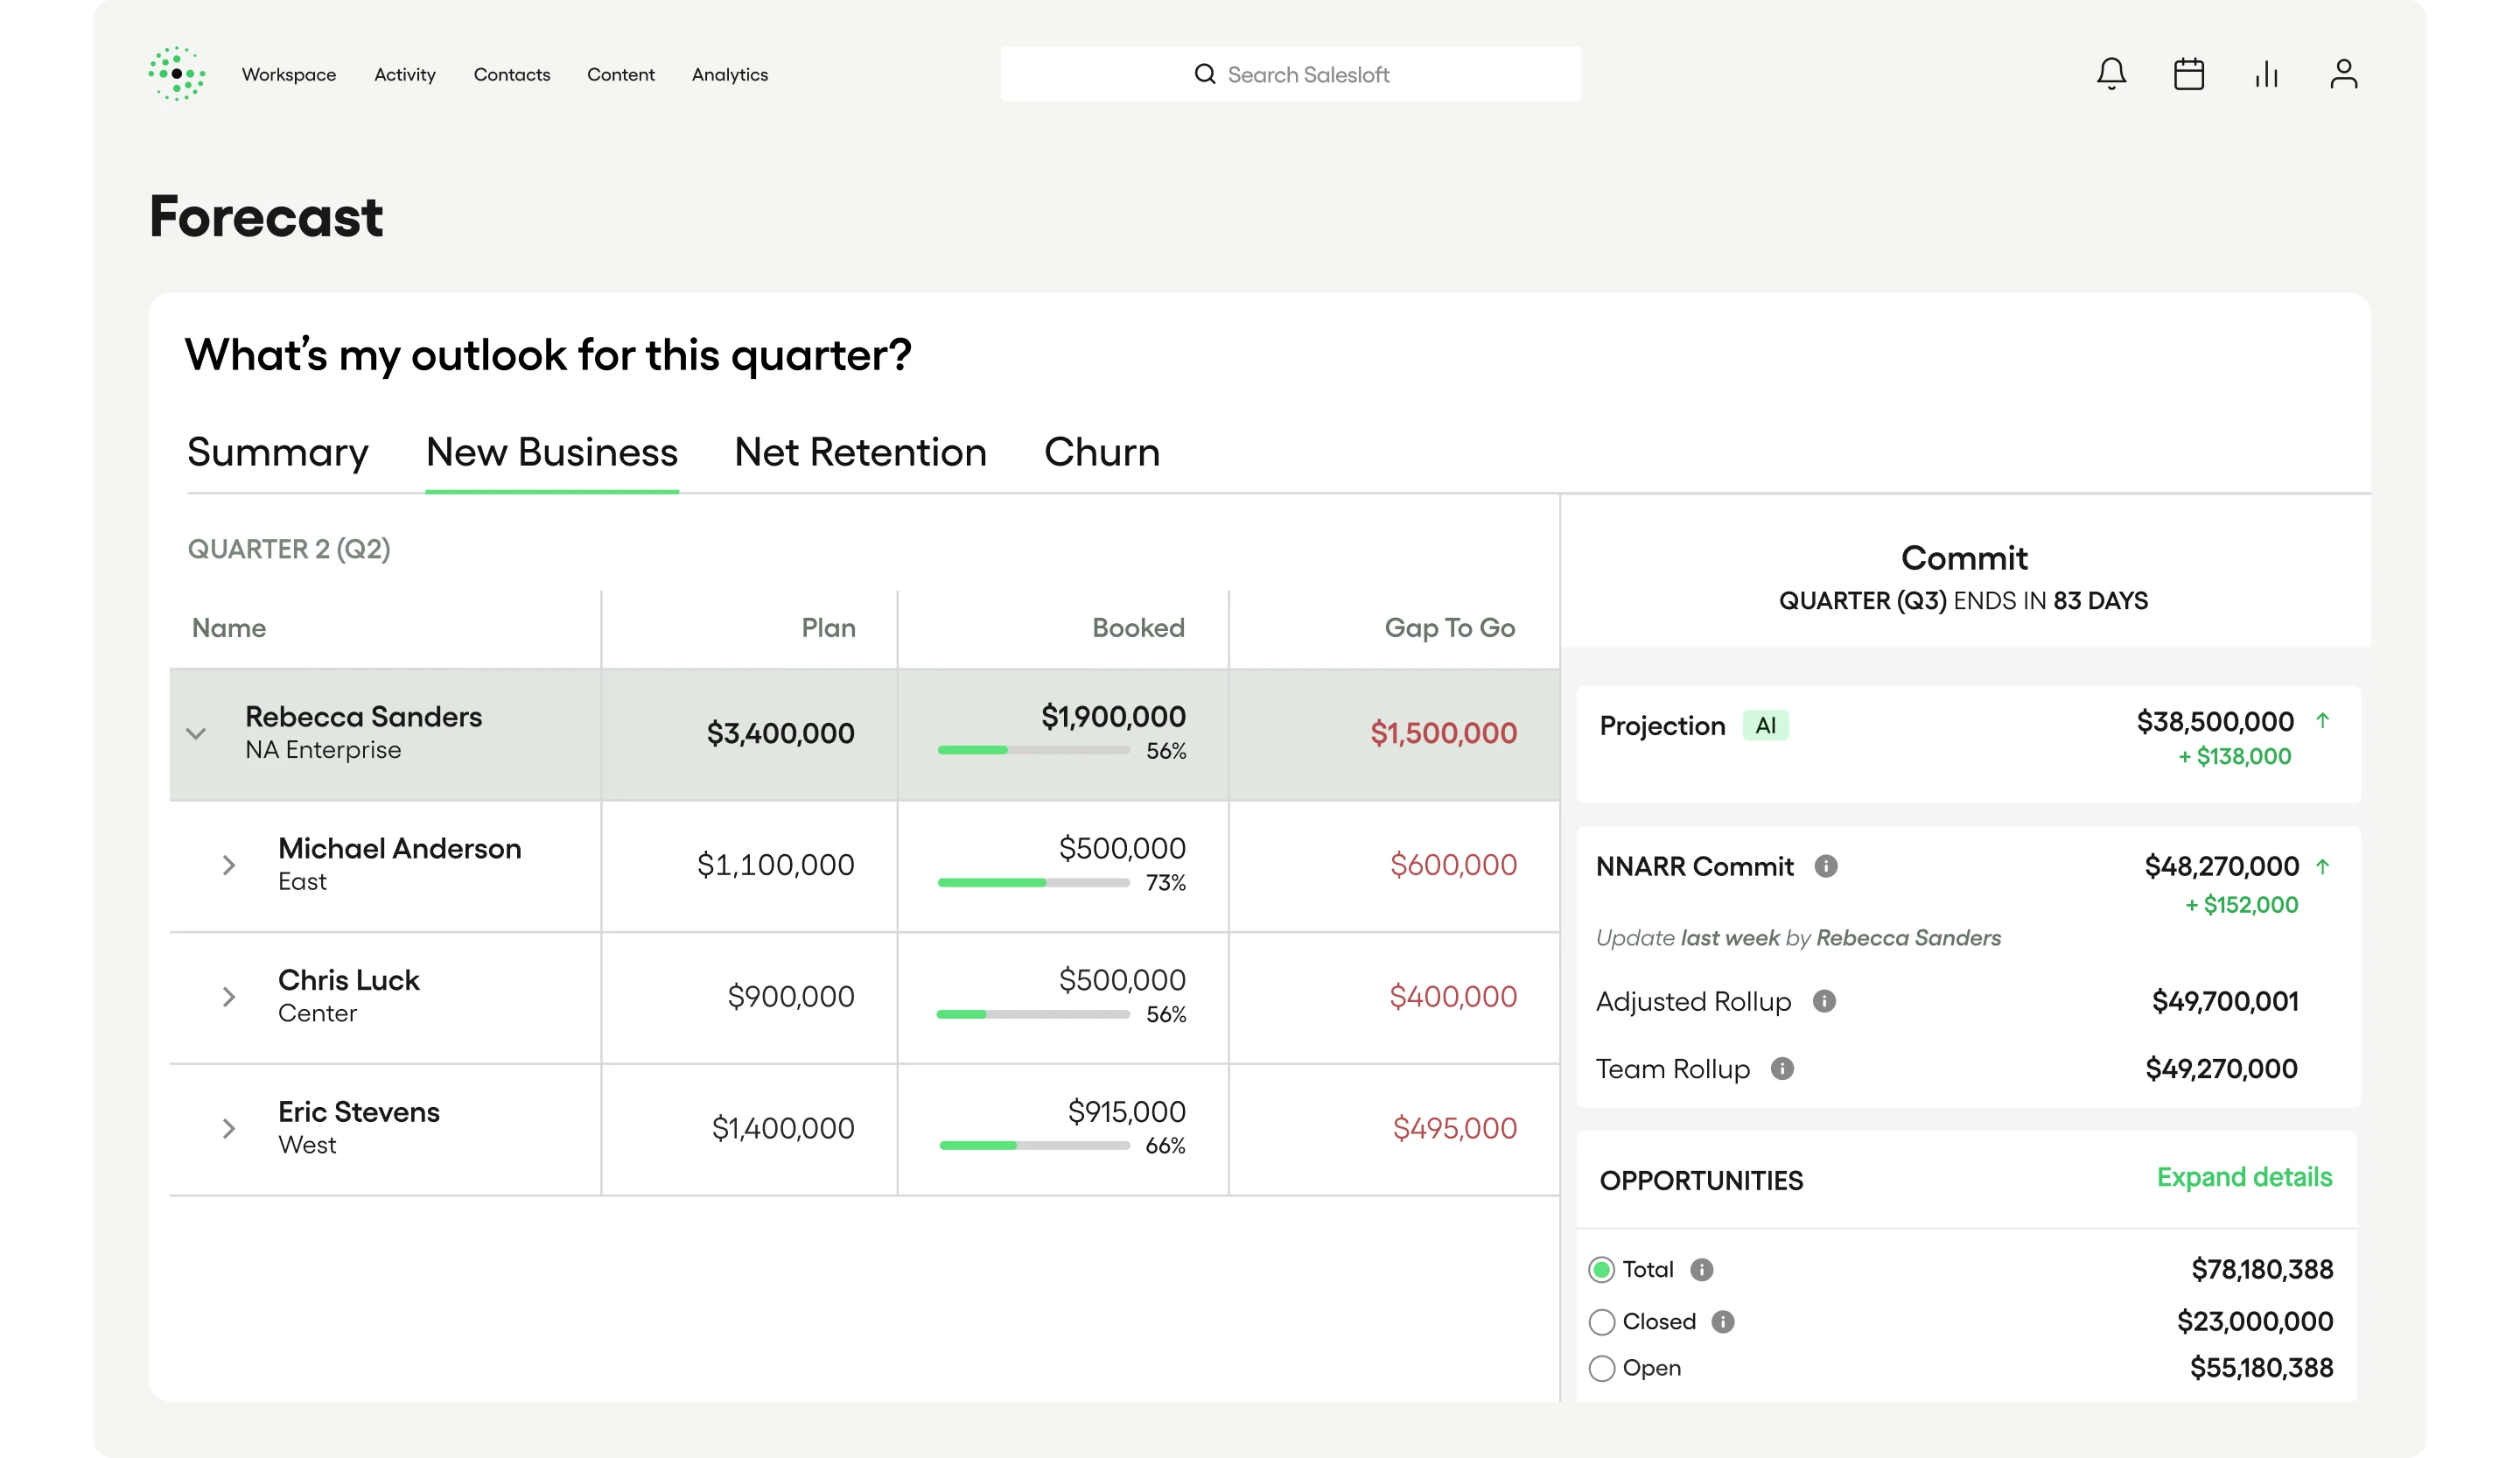
Task: Select the Closed opportunities radio button
Action: pos(1602,1322)
